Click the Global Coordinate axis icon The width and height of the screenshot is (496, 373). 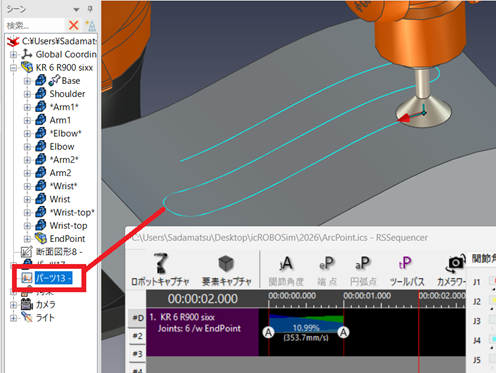point(27,54)
